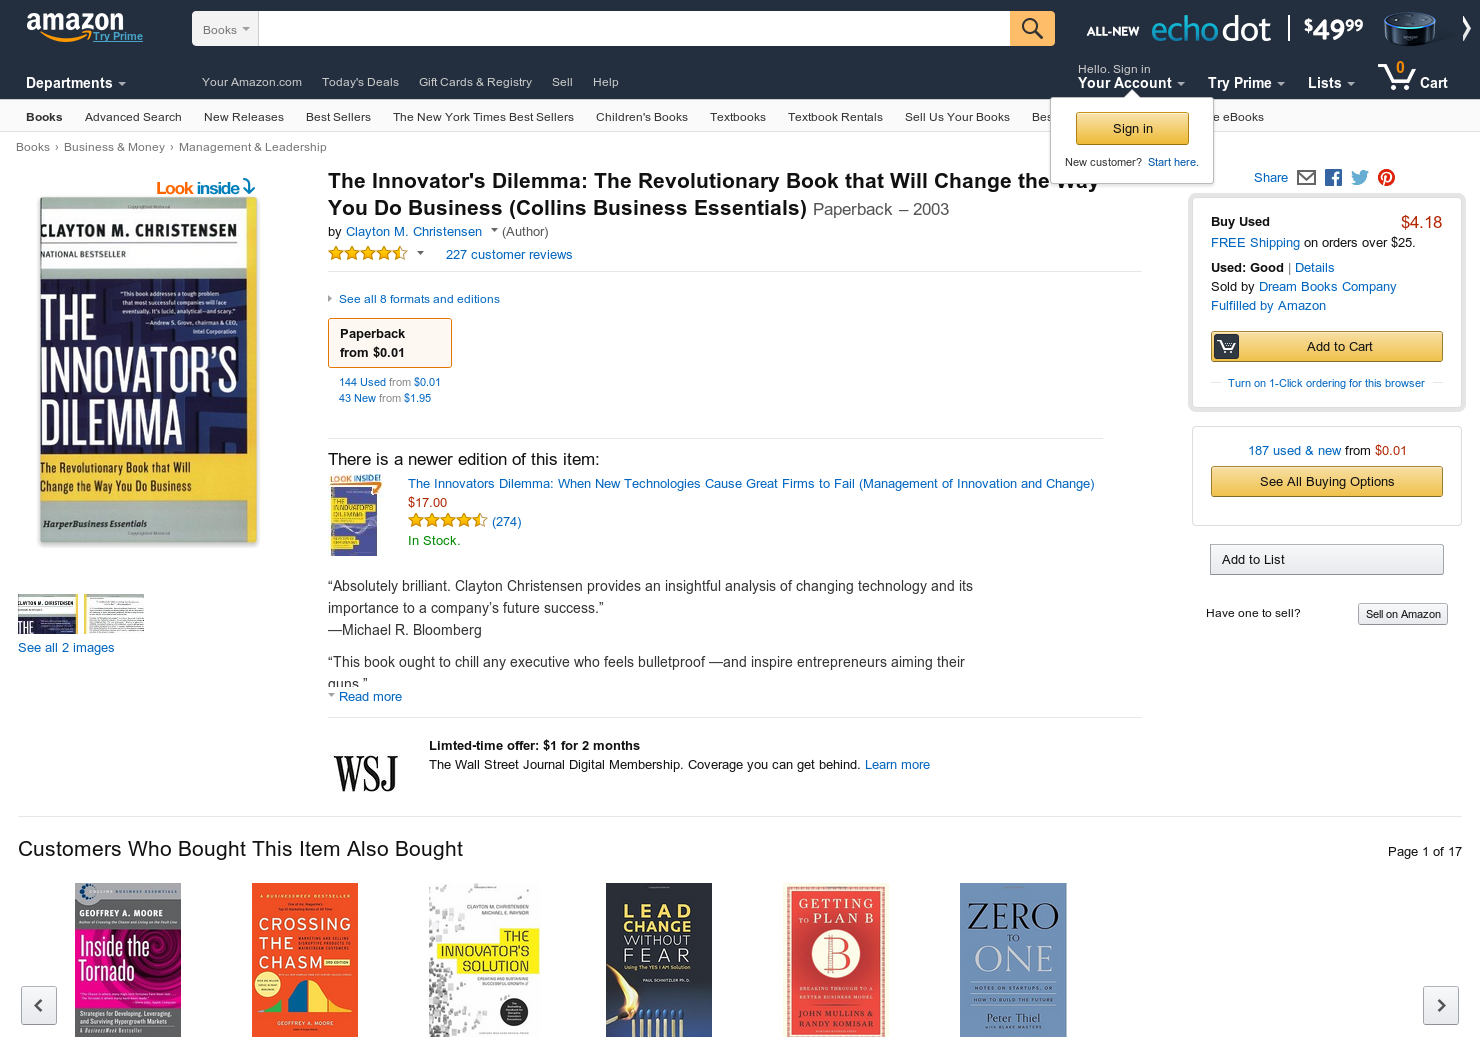Share on Twitter icon
This screenshot has width=1480, height=1037.
(1360, 178)
